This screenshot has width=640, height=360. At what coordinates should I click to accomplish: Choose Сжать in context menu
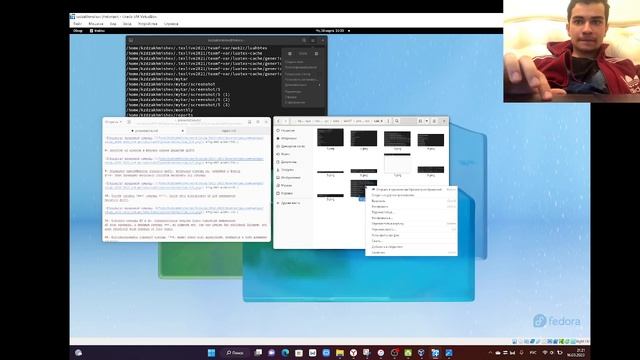[411, 241]
